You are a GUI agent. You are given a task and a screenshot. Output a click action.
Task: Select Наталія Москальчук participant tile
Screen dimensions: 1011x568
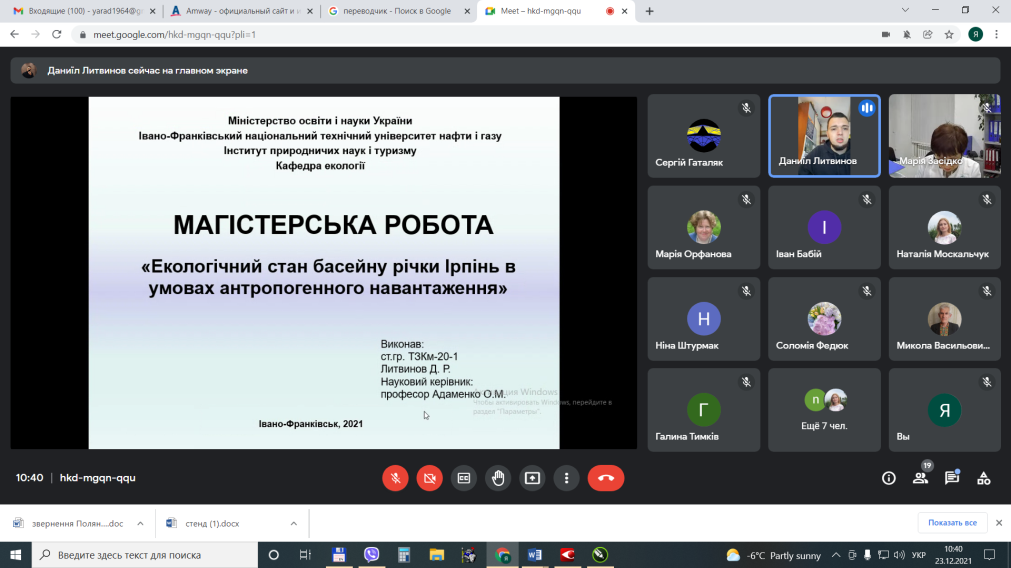[x=945, y=228]
